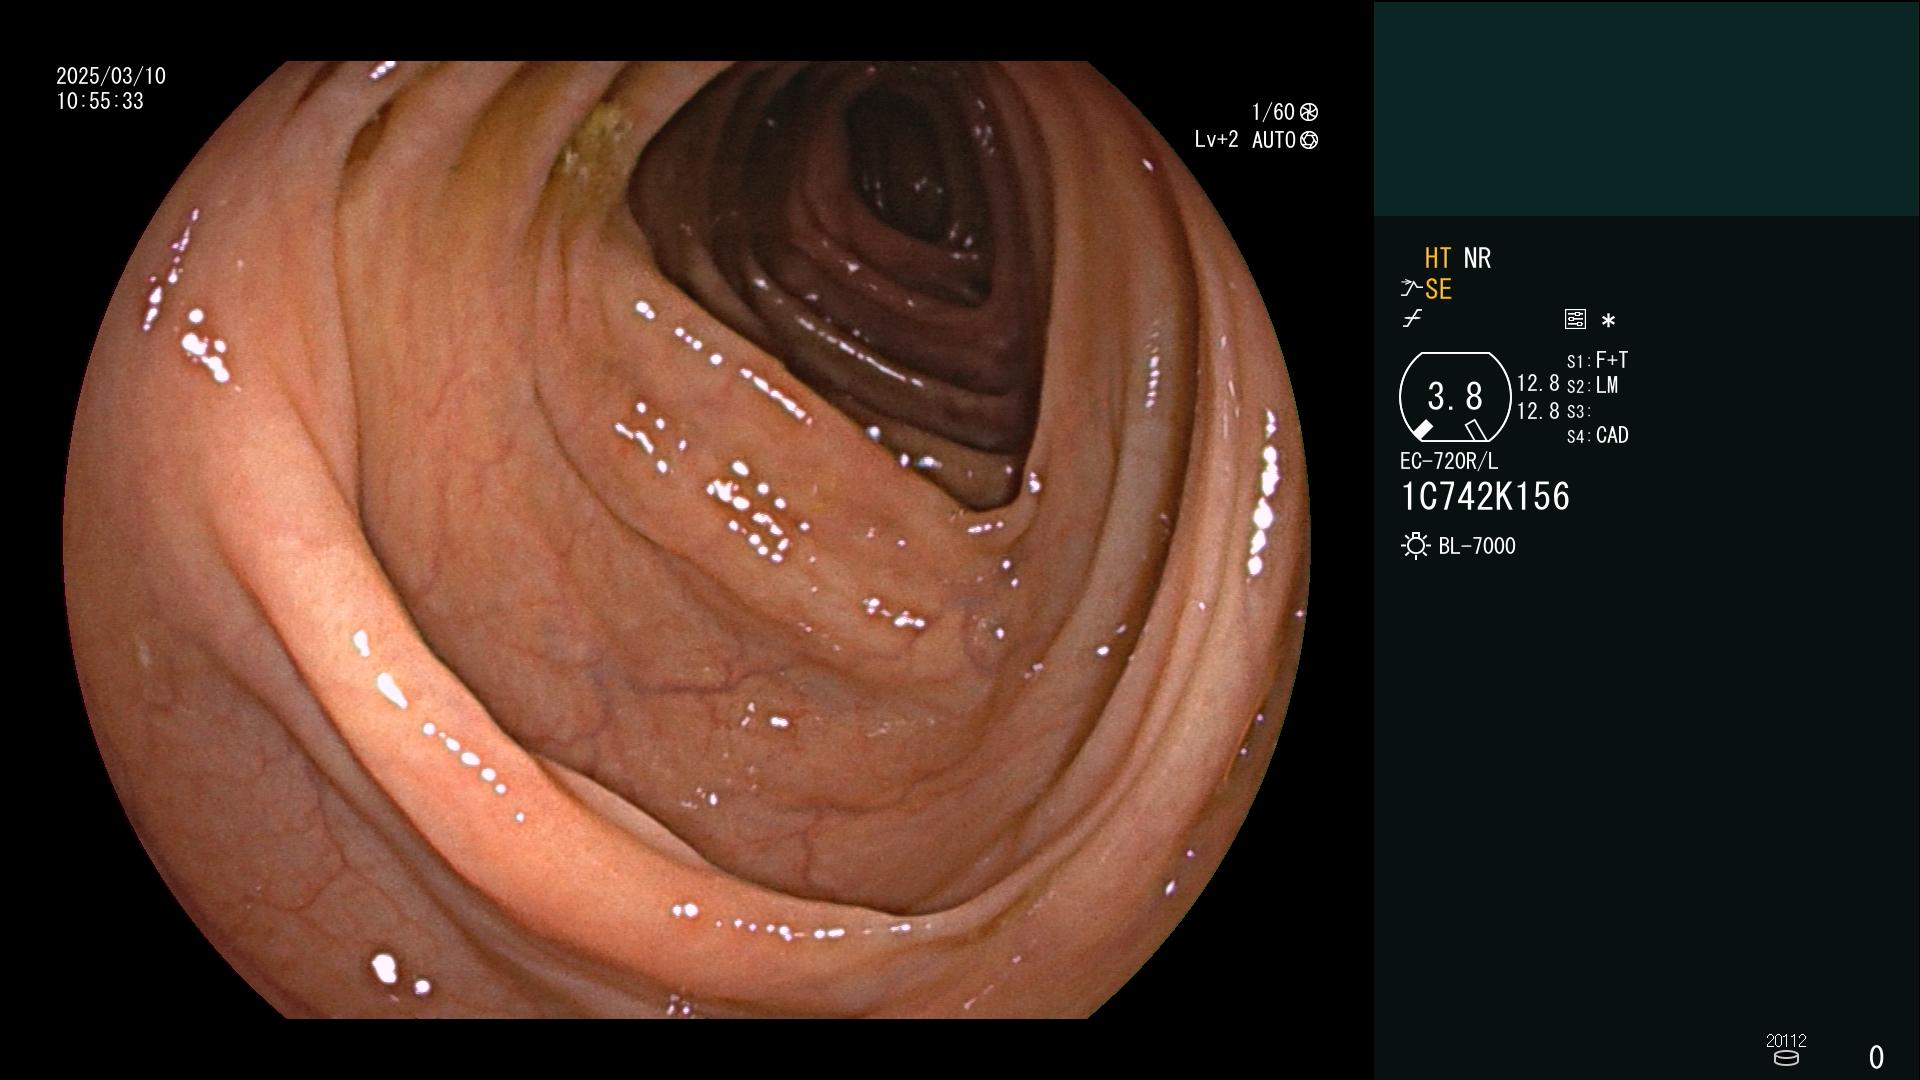Viewport: 1920px width, 1080px height.
Task: Click the upper 12.8 diameter value
Action: point(1538,383)
